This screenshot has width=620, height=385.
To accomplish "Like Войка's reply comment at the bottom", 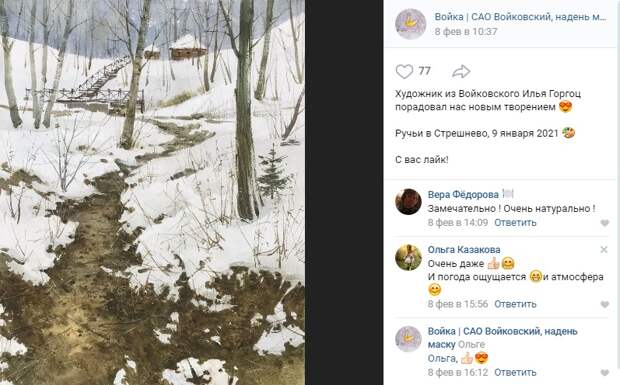I will 604,373.
